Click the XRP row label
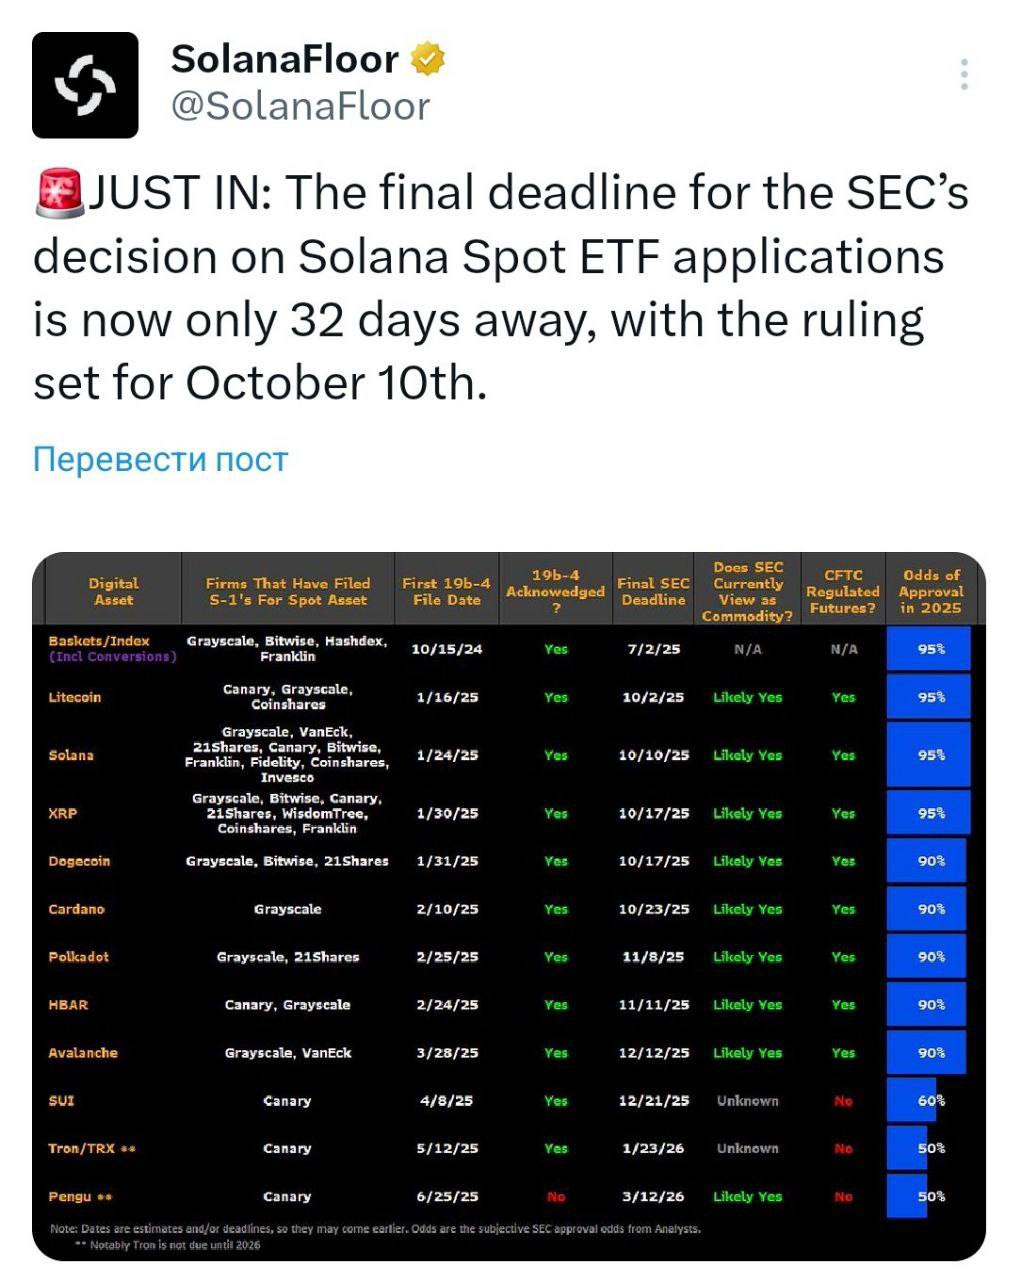Viewport: 1017px width, 1280px height. point(62,813)
